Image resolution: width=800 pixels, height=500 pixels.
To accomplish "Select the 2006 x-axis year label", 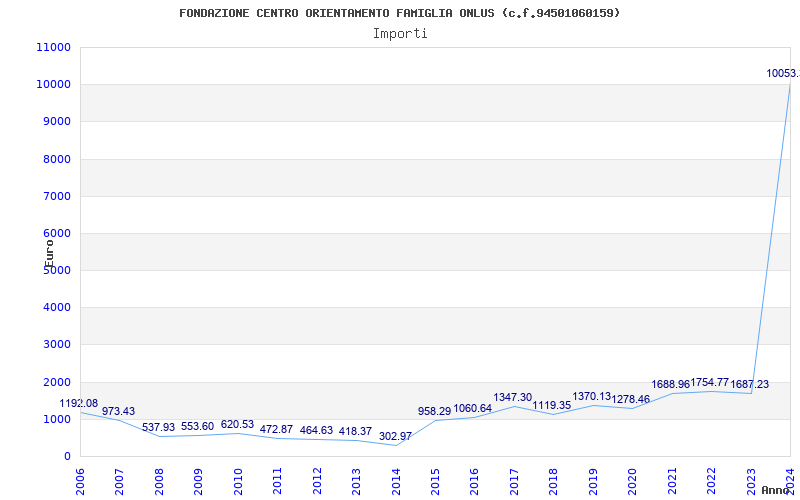I will click(80, 481).
